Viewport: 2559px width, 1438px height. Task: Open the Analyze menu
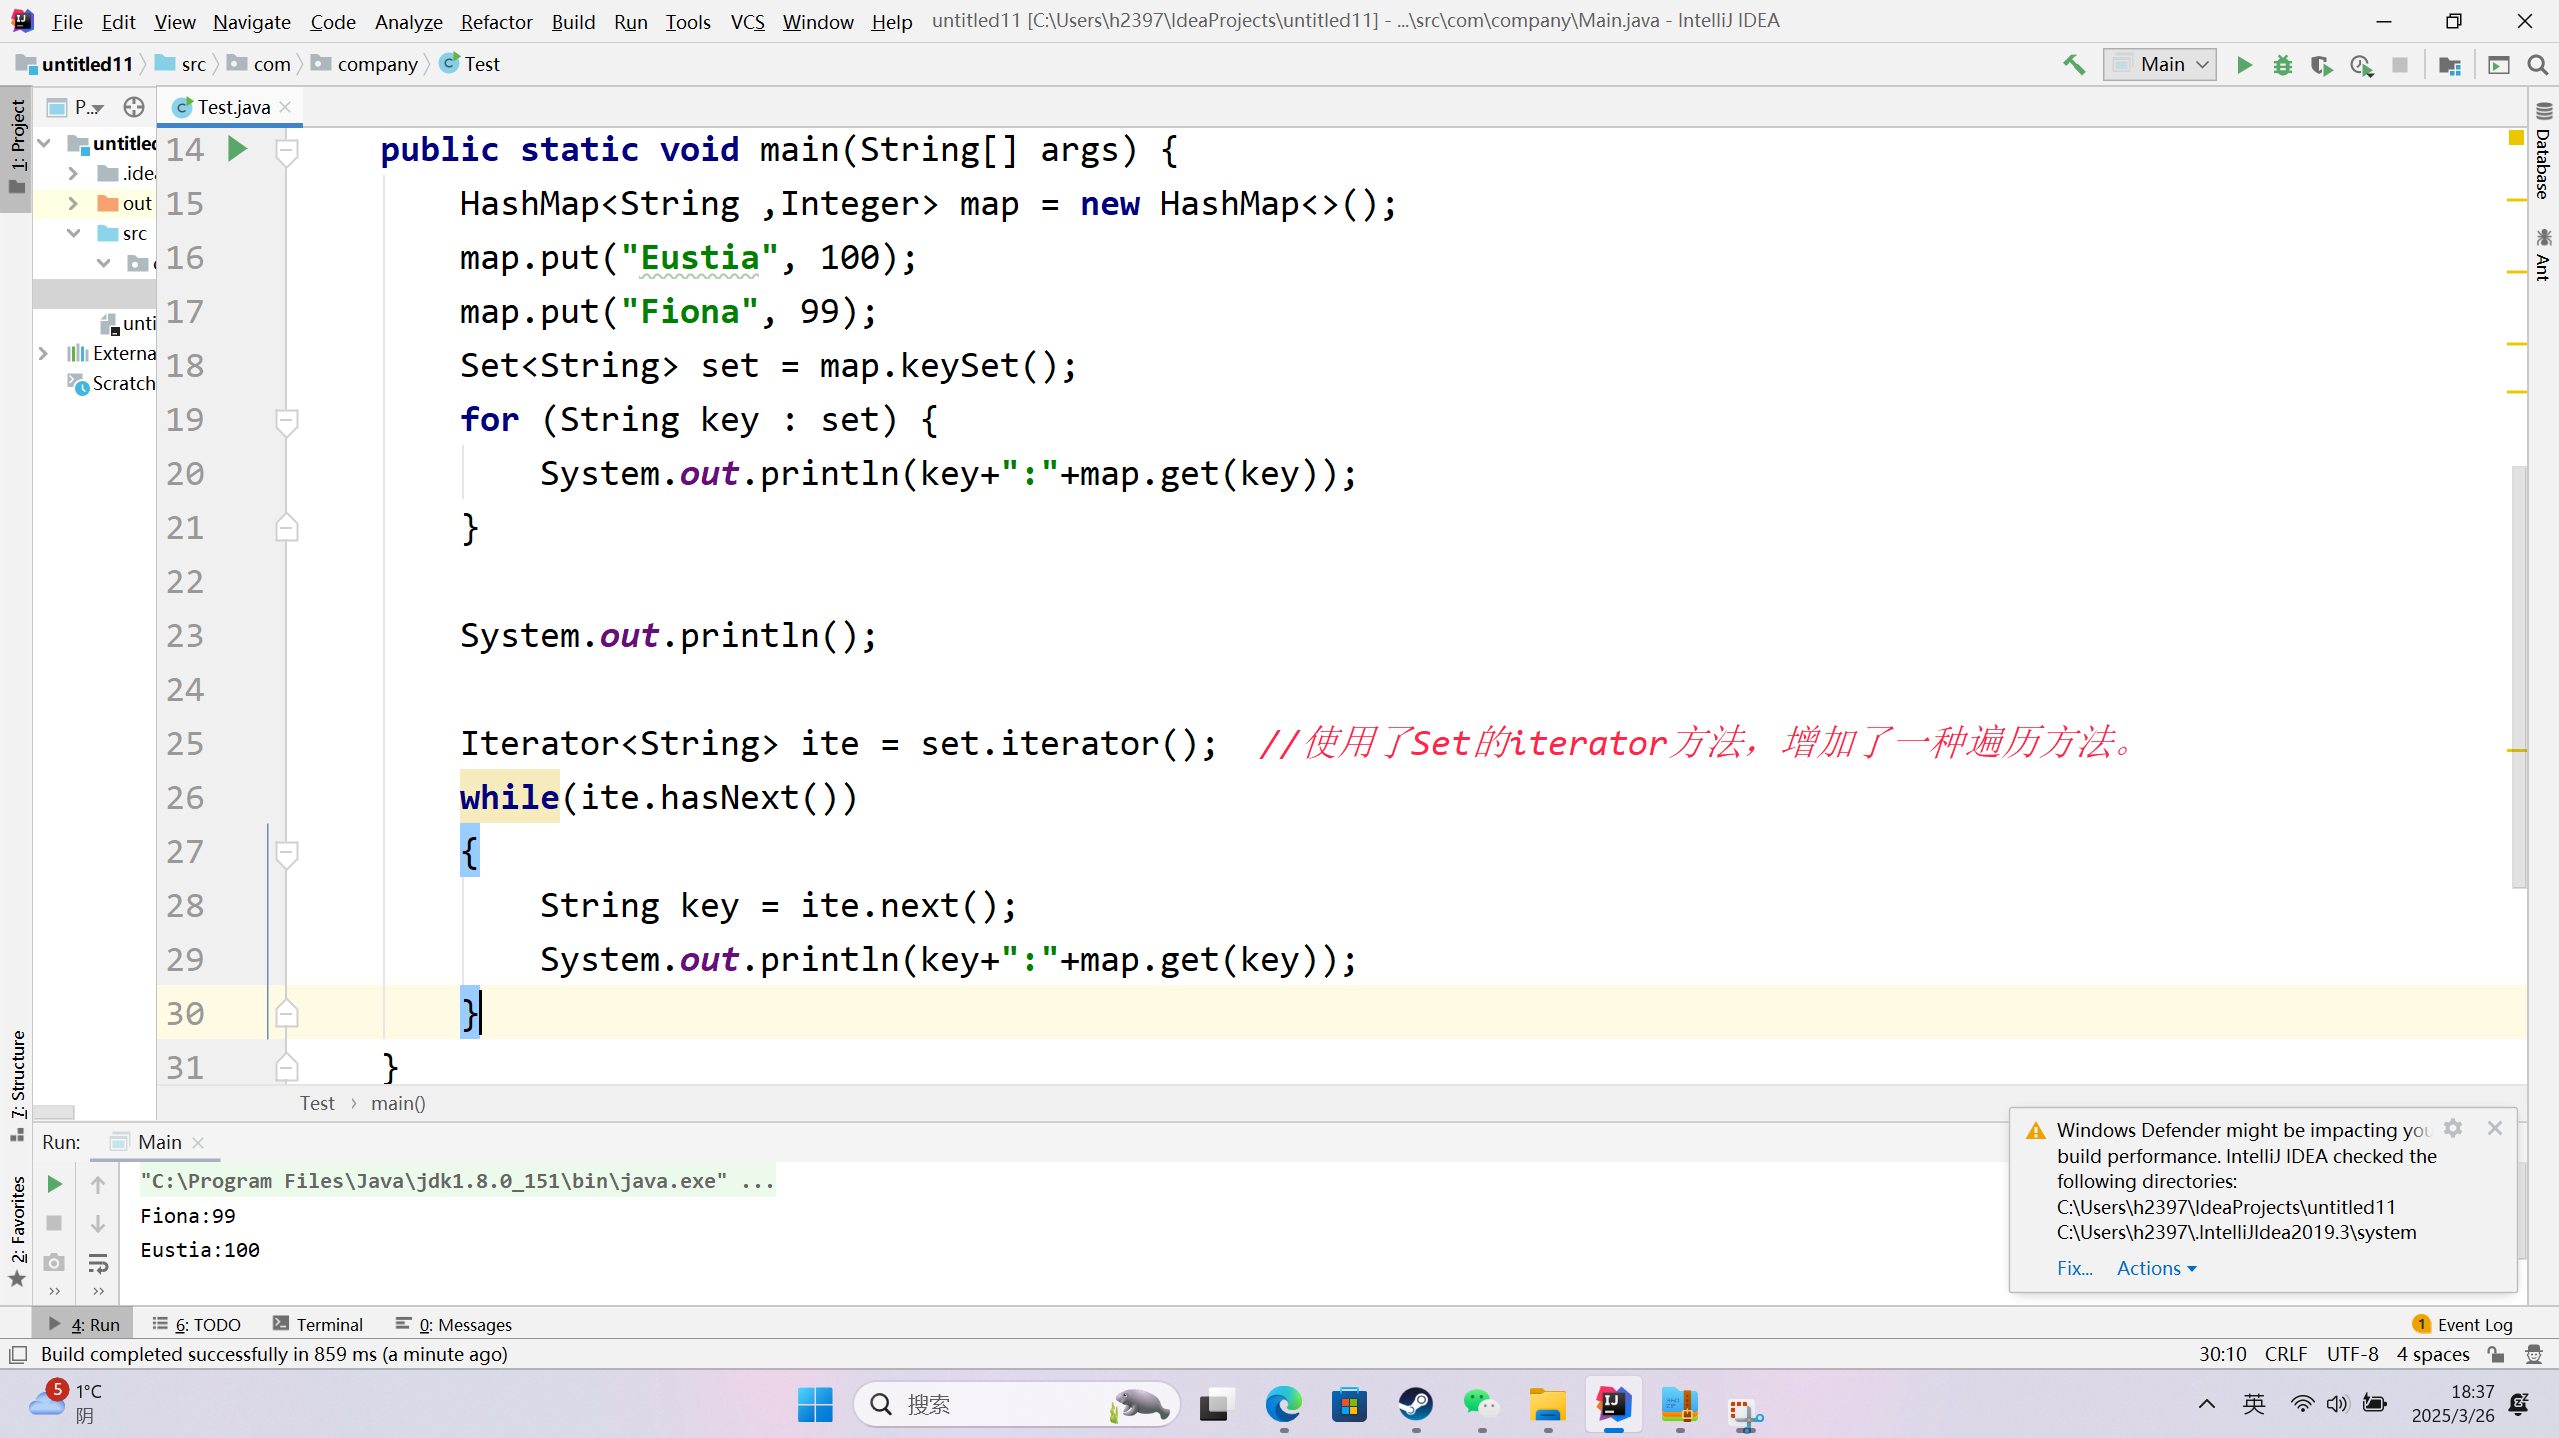pos(408,21)
